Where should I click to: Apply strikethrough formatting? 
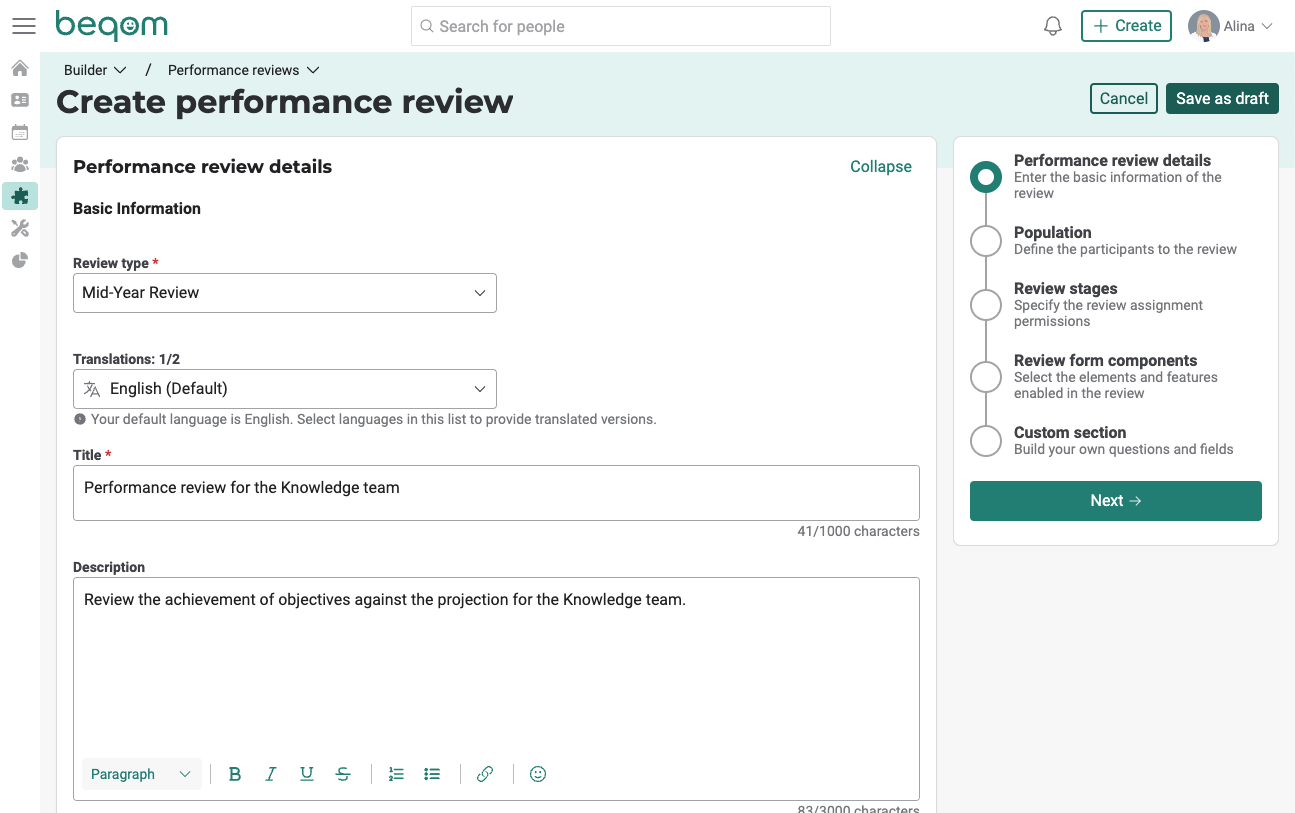click(343, 773)
